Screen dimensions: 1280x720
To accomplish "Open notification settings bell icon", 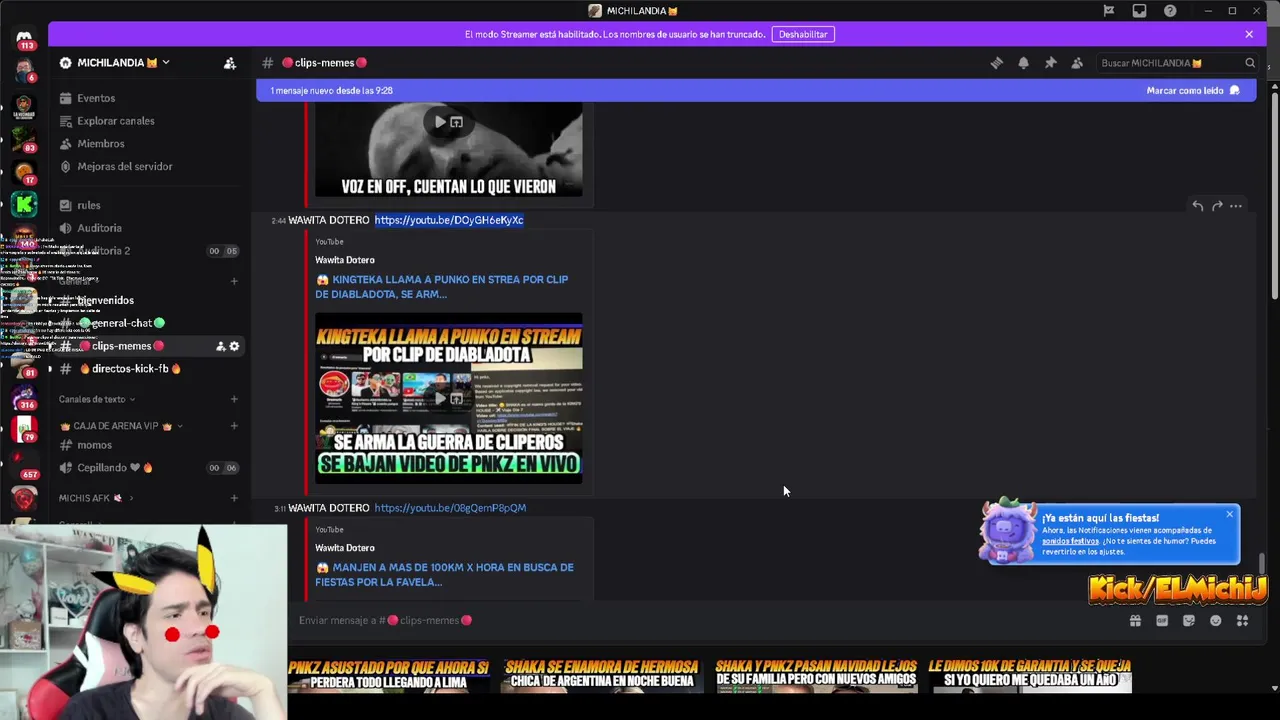I will (1023, 63).
